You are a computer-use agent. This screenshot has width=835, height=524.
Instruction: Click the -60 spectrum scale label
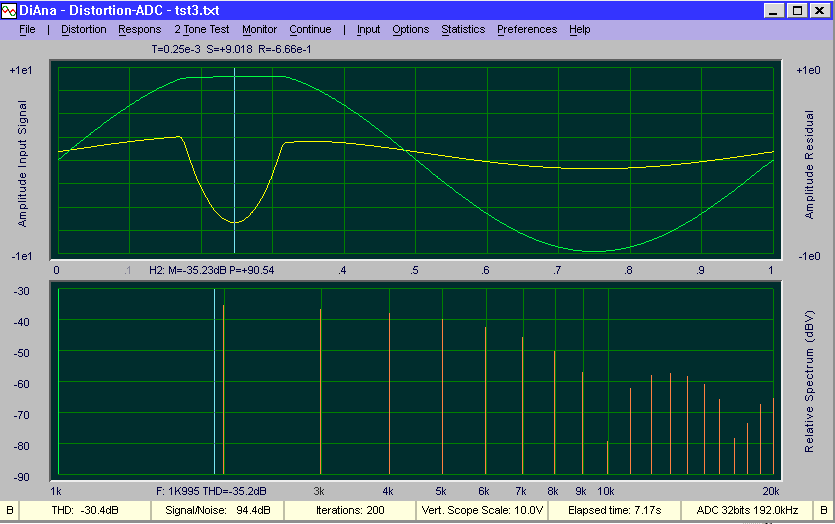21,384
